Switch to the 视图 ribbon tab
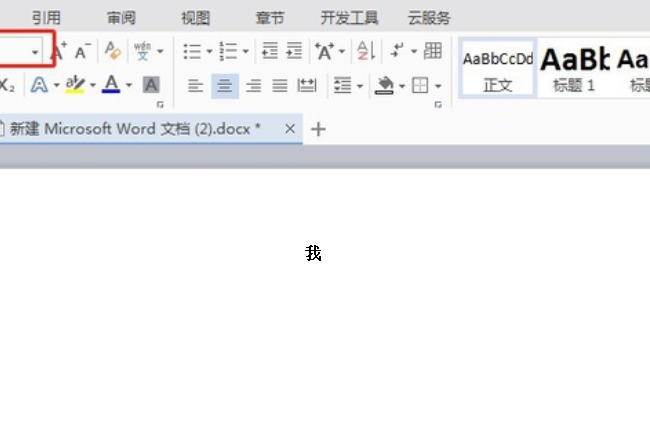Image resolution: width=650 pixels, height=431 pixels. coord(195,18)
